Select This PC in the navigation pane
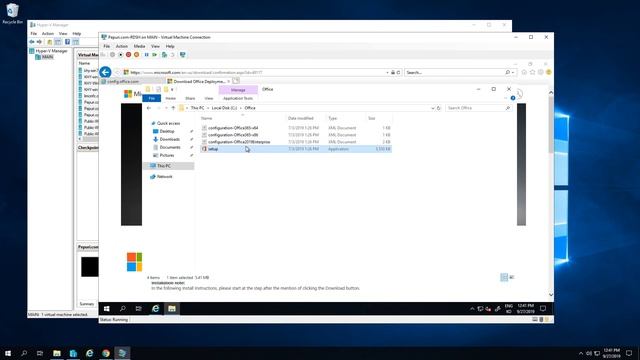Screen dimensions: 640x360 (169, 166)
